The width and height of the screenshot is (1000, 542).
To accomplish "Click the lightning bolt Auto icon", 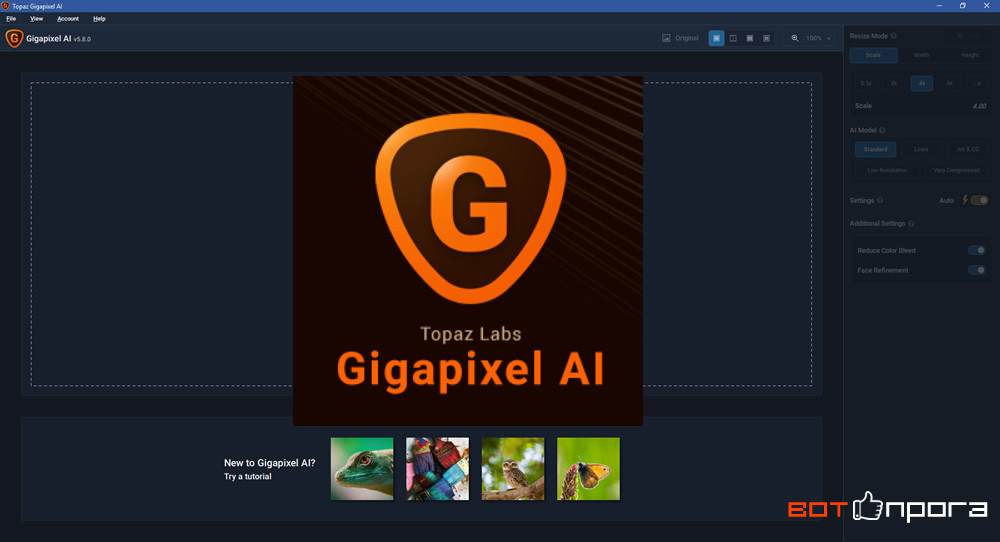I will click(965, 200).
